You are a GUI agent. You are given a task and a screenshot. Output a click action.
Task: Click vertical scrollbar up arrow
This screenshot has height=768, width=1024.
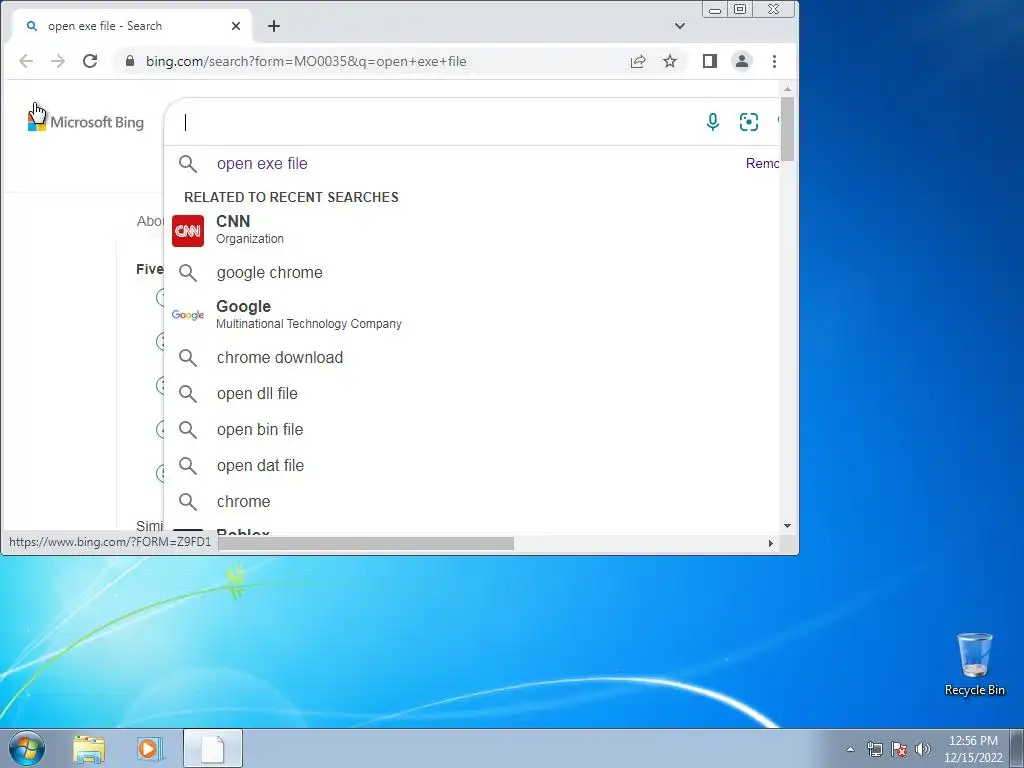click(788, 89)
